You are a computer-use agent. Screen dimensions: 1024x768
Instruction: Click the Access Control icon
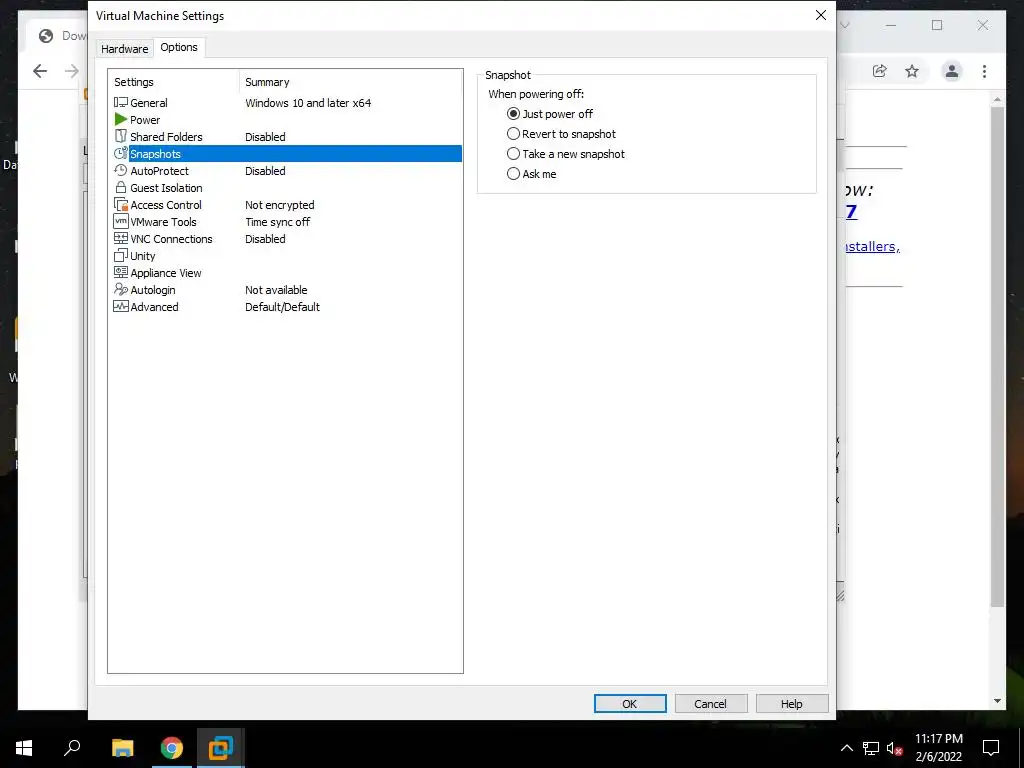[x=121, y=204]
